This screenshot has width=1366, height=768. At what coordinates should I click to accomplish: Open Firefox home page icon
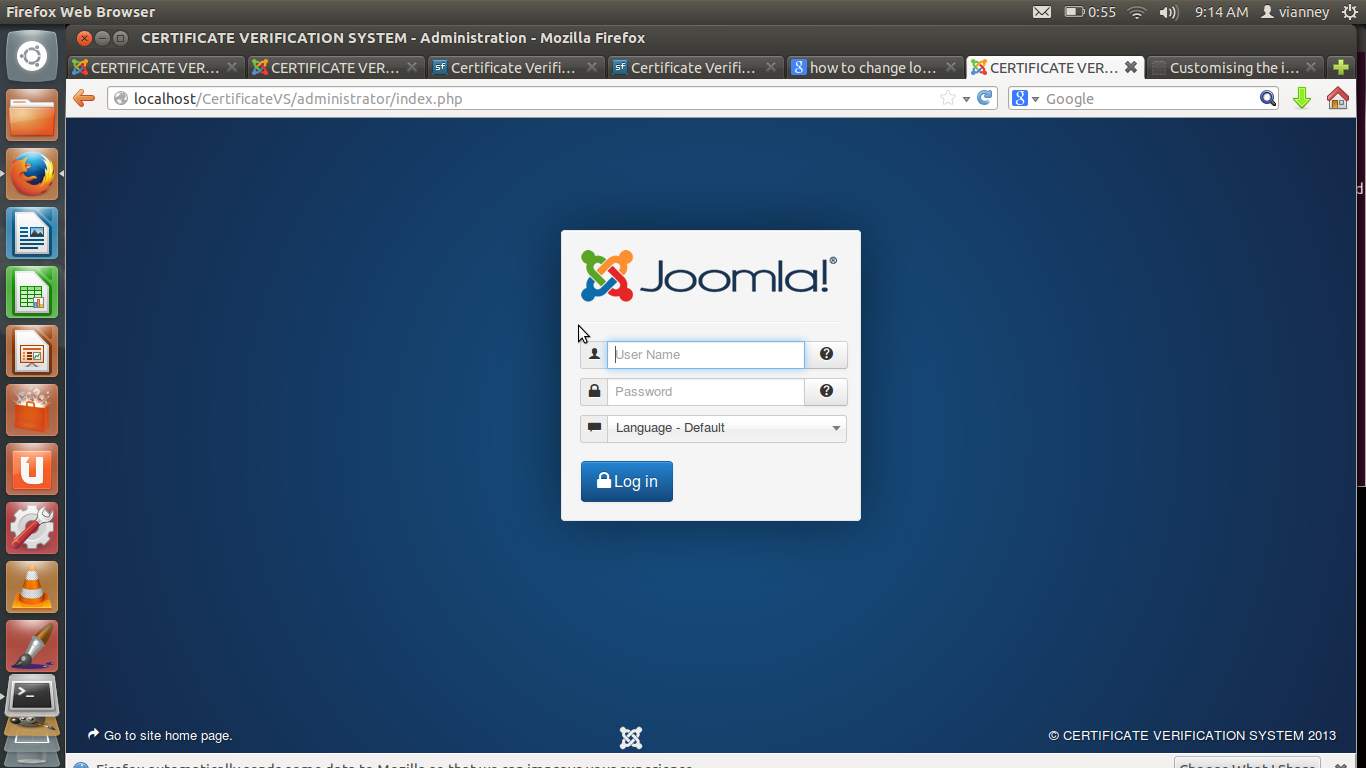point(1338,98)
